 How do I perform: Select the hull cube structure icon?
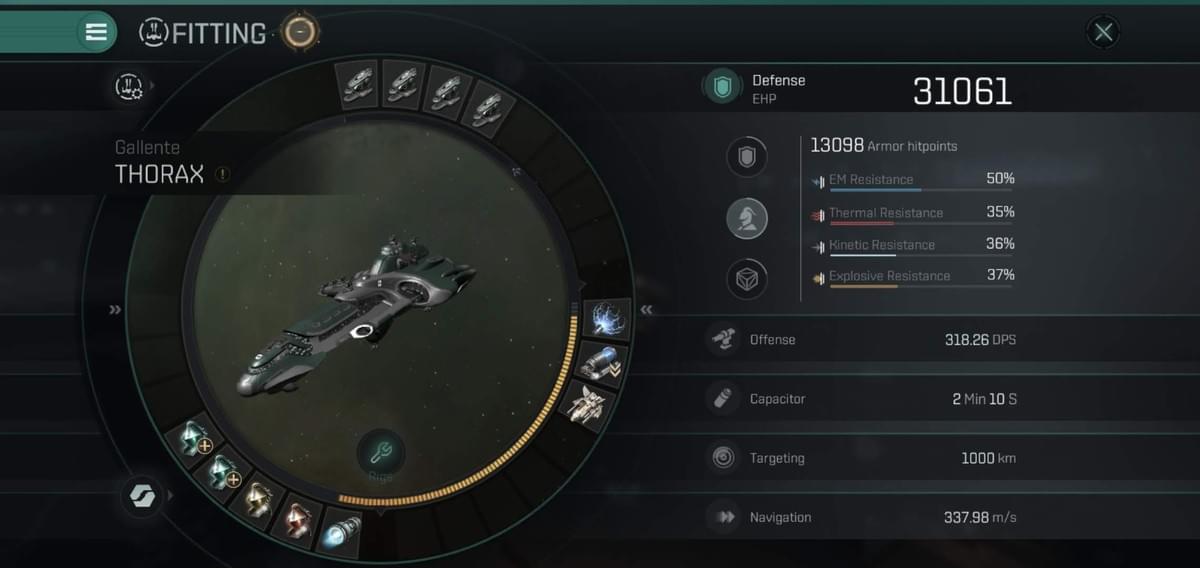(746, 279)
